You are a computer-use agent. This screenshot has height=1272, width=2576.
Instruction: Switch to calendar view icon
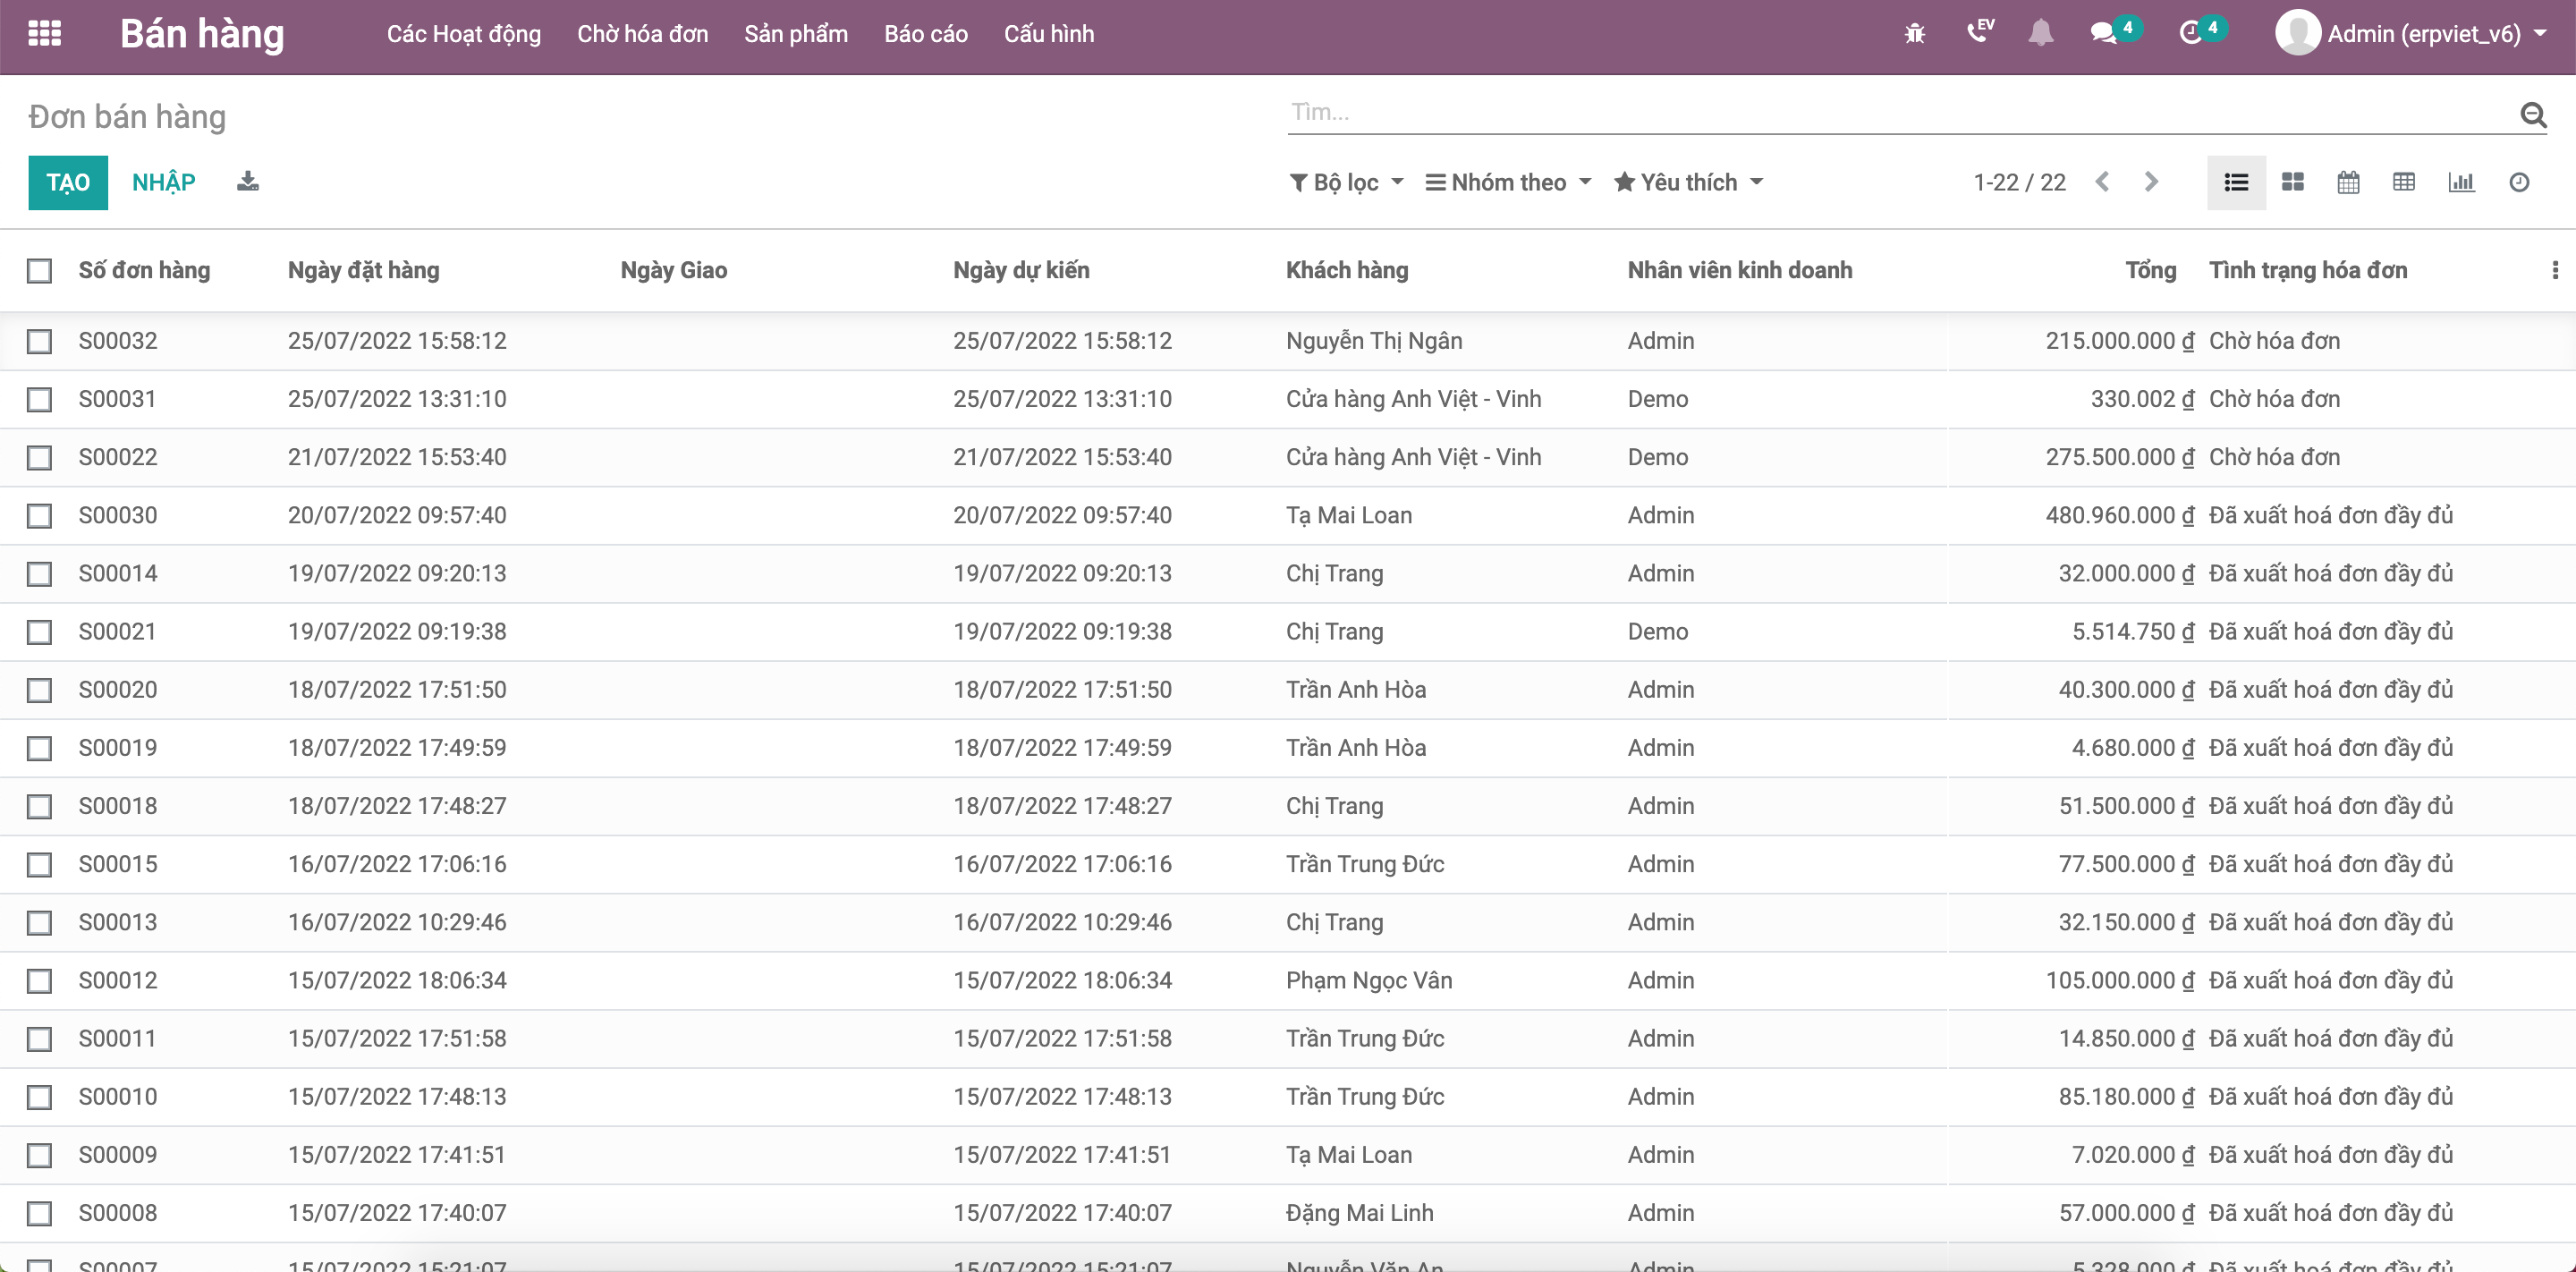2348,182
